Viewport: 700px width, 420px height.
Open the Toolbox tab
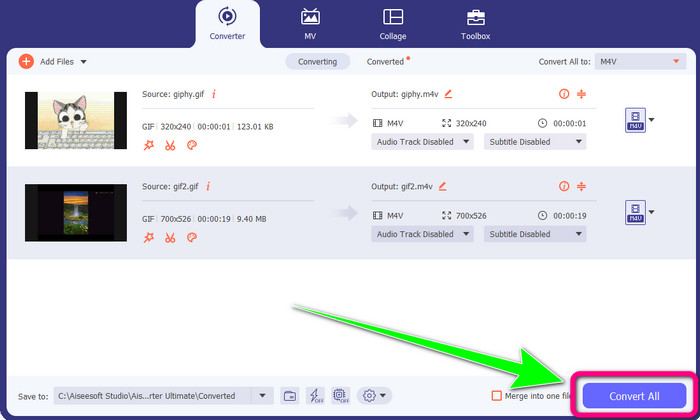(476, 24)
